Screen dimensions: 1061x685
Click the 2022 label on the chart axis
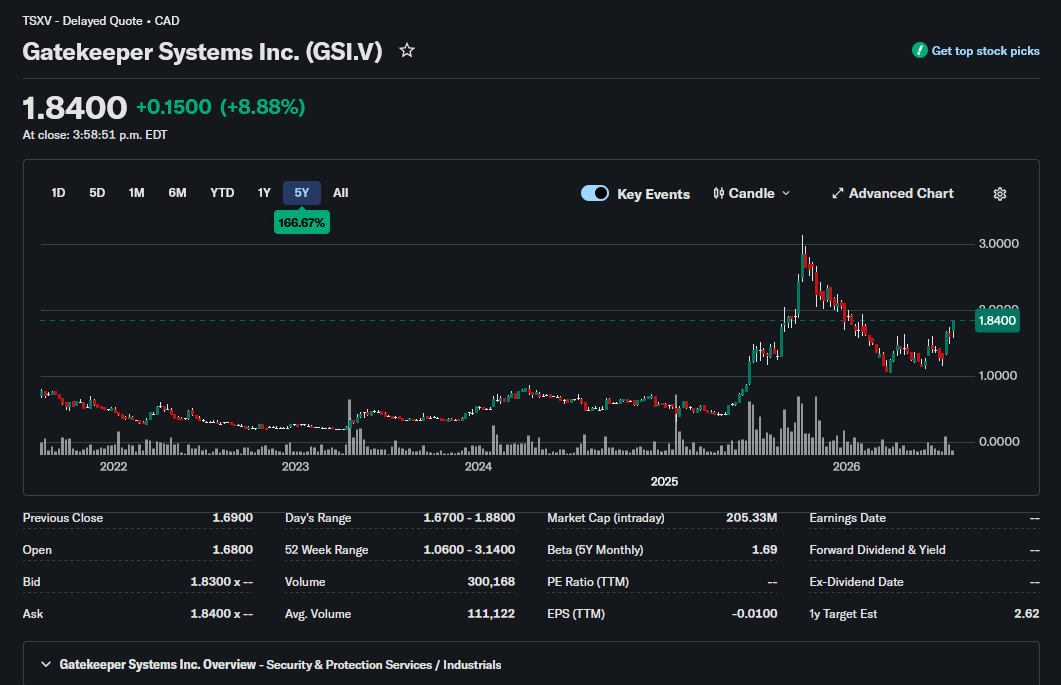[x=113, y=466]
